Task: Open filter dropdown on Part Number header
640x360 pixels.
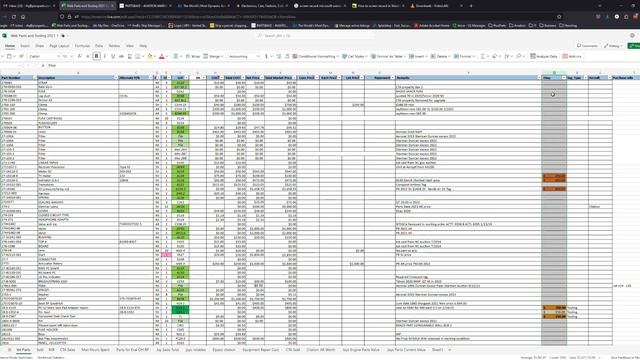Action: (x=34, y=78)
